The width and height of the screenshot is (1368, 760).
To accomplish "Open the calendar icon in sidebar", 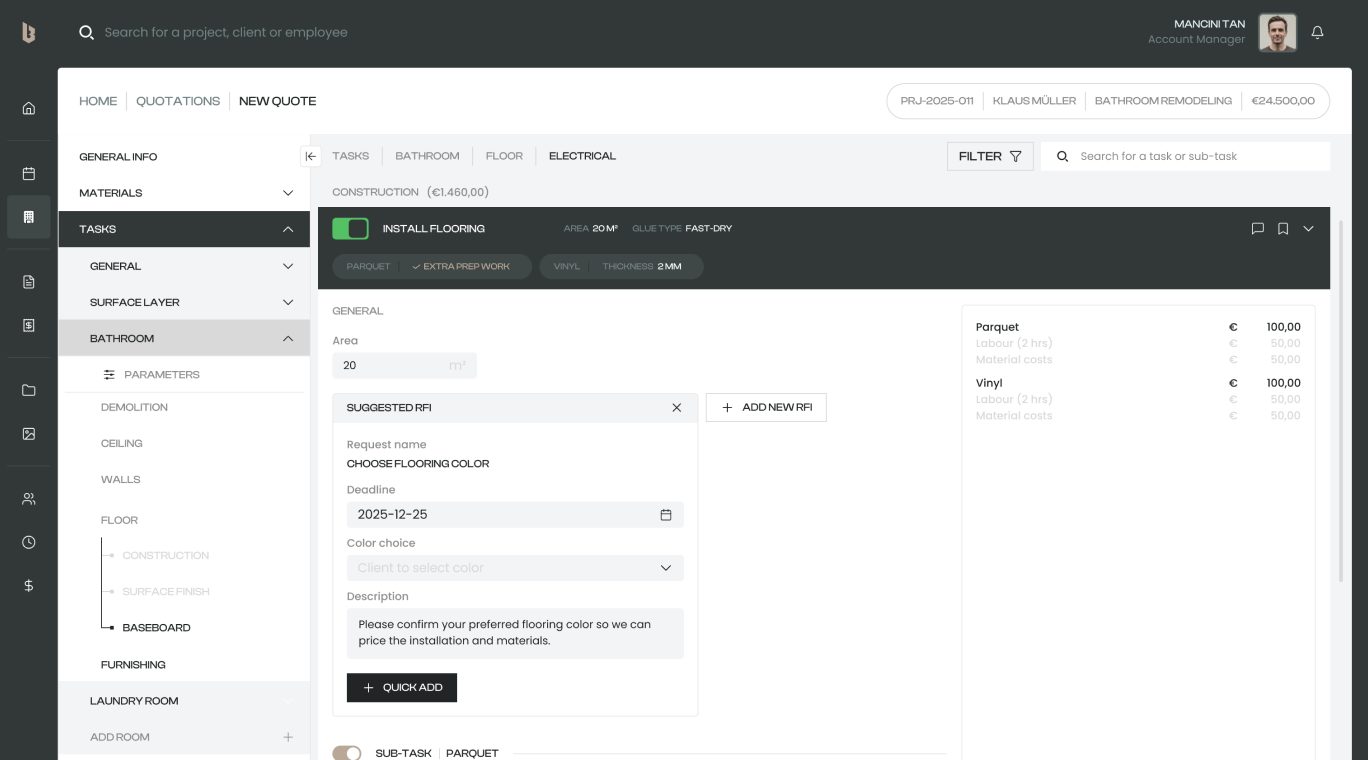I will (x=28, y=173).
